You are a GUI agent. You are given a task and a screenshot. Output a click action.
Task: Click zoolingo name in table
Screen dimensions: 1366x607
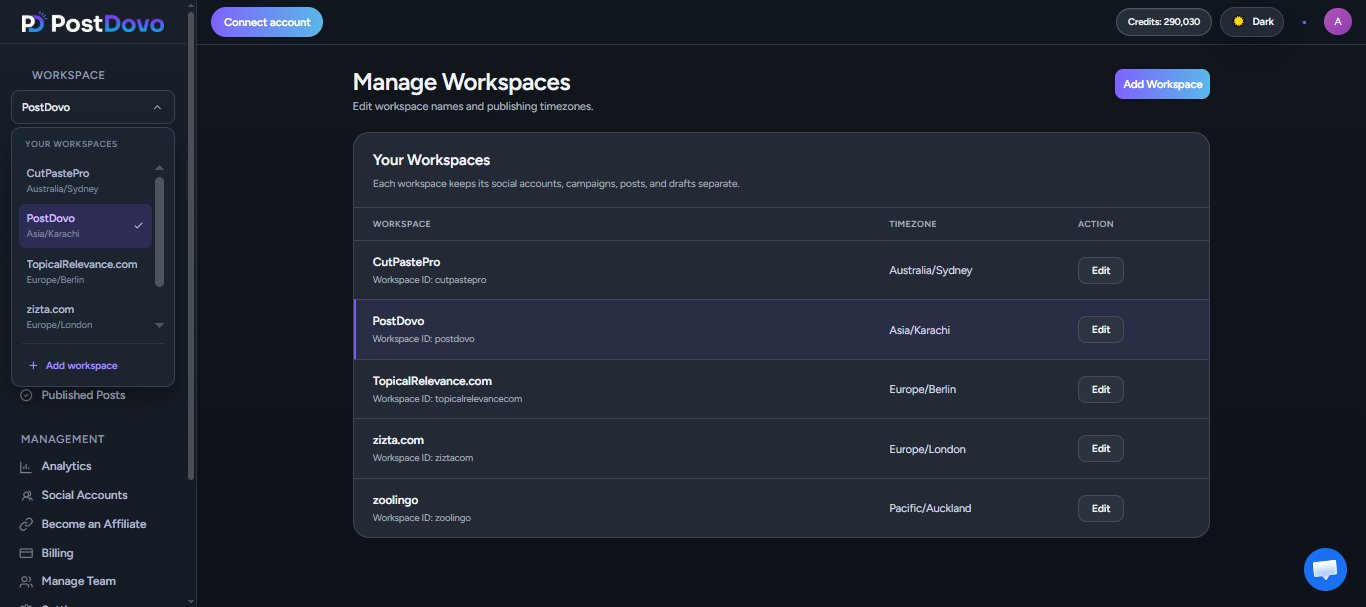pos(395,500)
